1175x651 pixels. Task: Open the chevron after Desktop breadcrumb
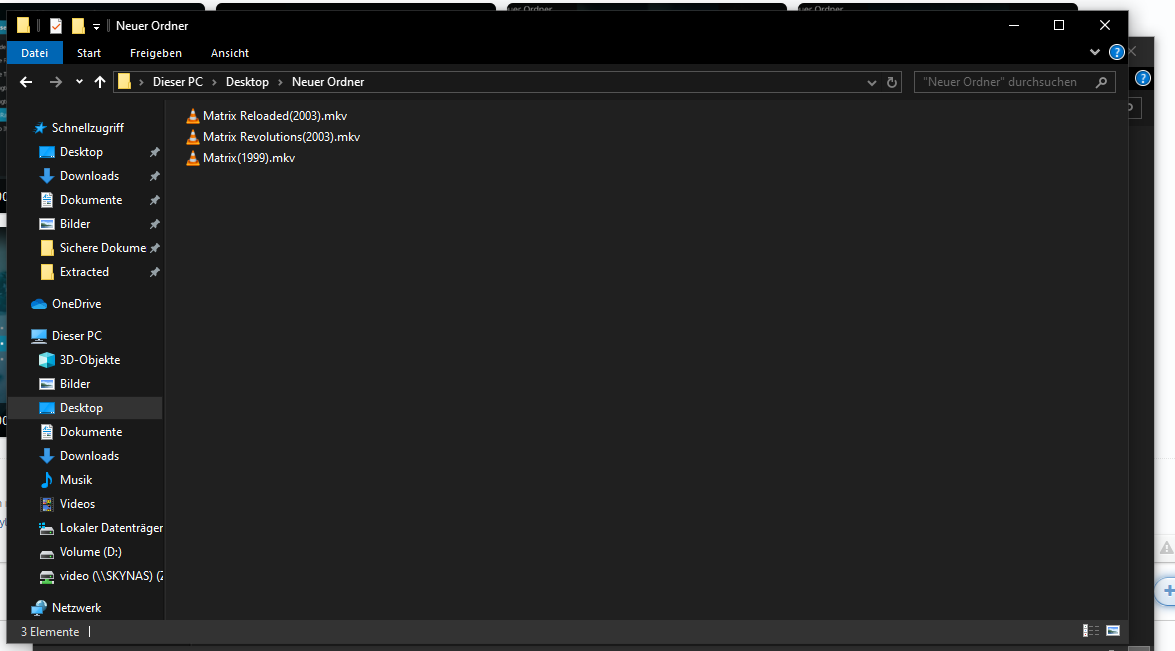pos(280,82)
